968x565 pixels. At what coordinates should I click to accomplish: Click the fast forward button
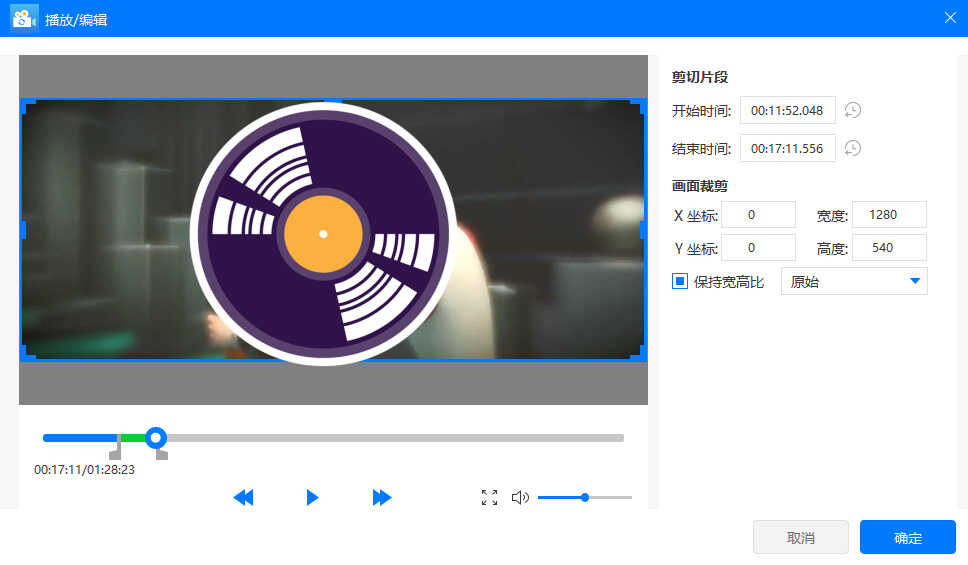click(x=382, y=498)
